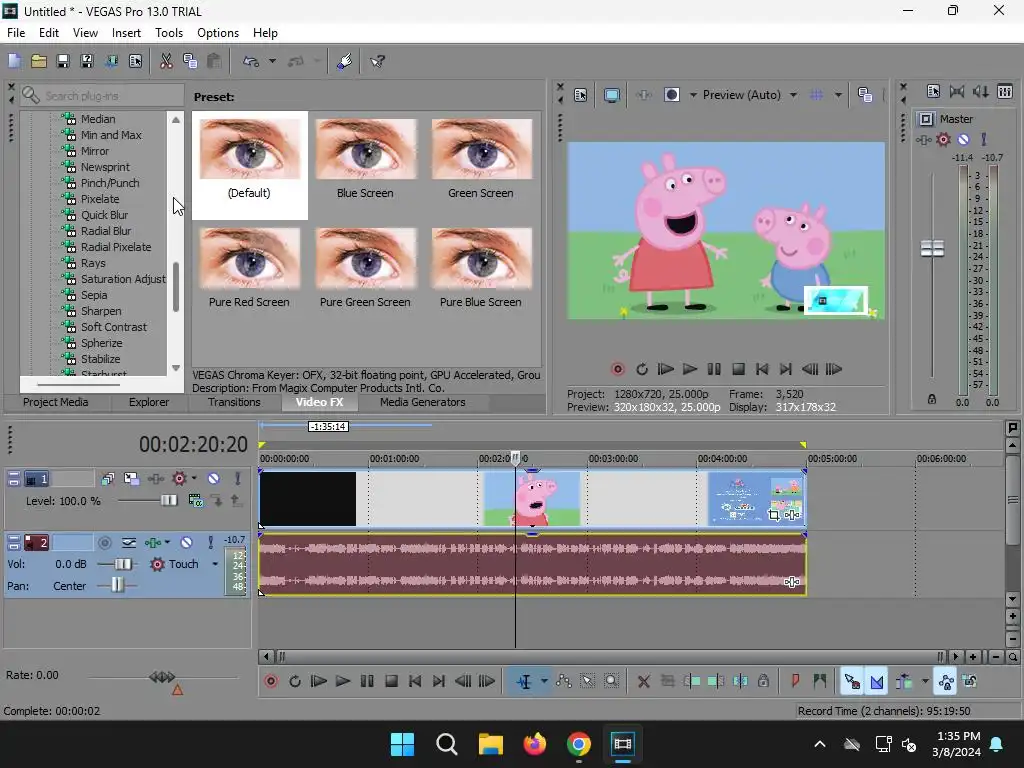Click the Windows Start button

click(x=402, y=744)
